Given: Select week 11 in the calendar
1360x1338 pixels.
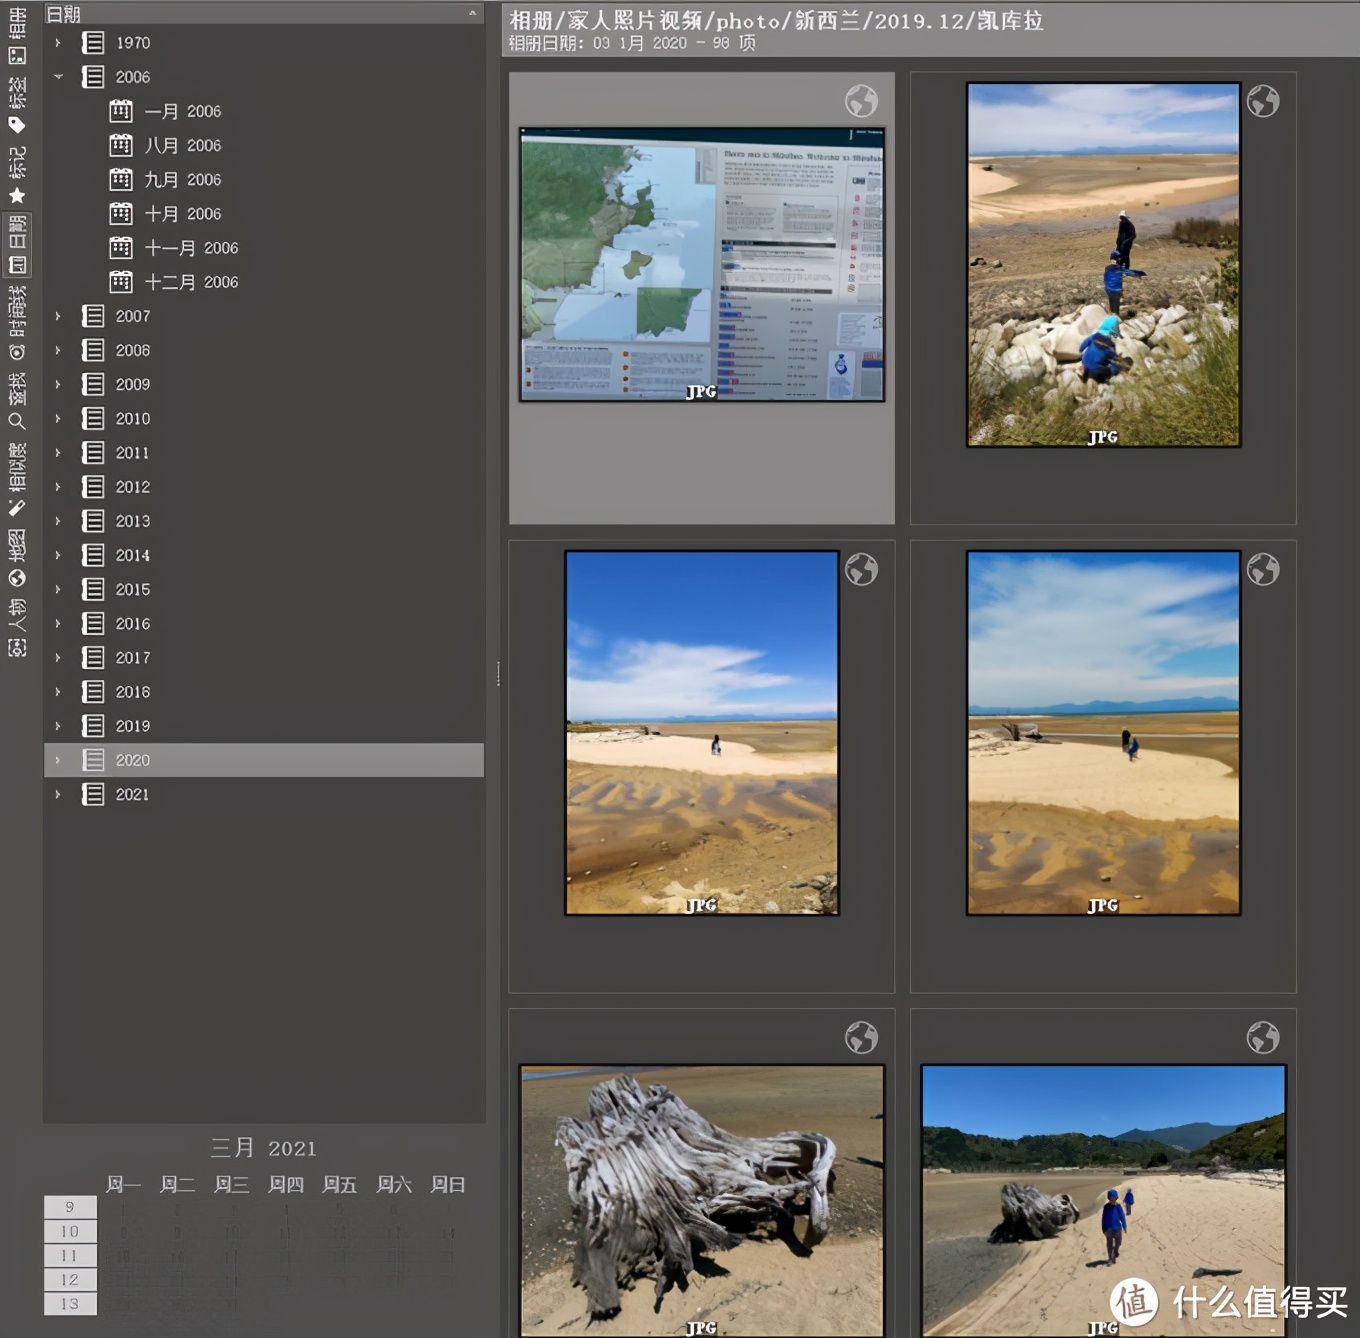Looking at the screenshot, I should tap(69, 1255).
